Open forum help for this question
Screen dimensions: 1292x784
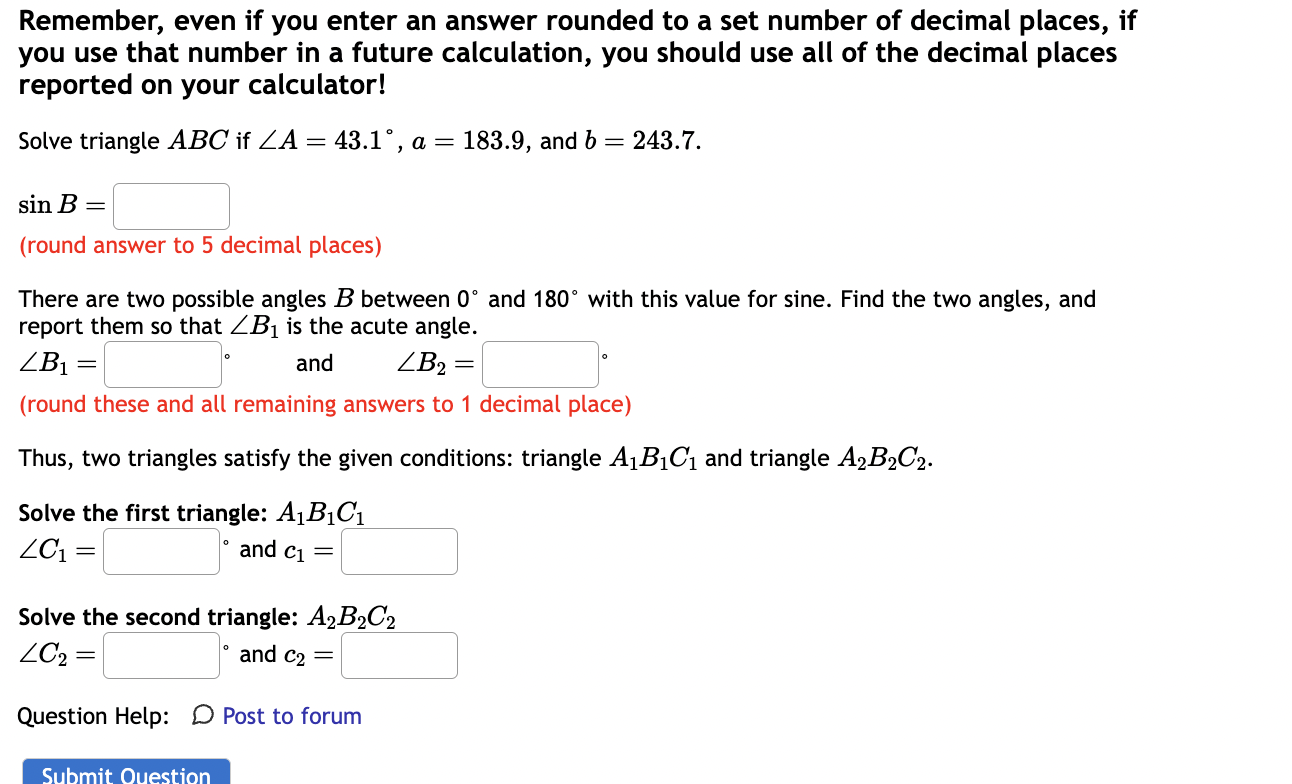290,716
